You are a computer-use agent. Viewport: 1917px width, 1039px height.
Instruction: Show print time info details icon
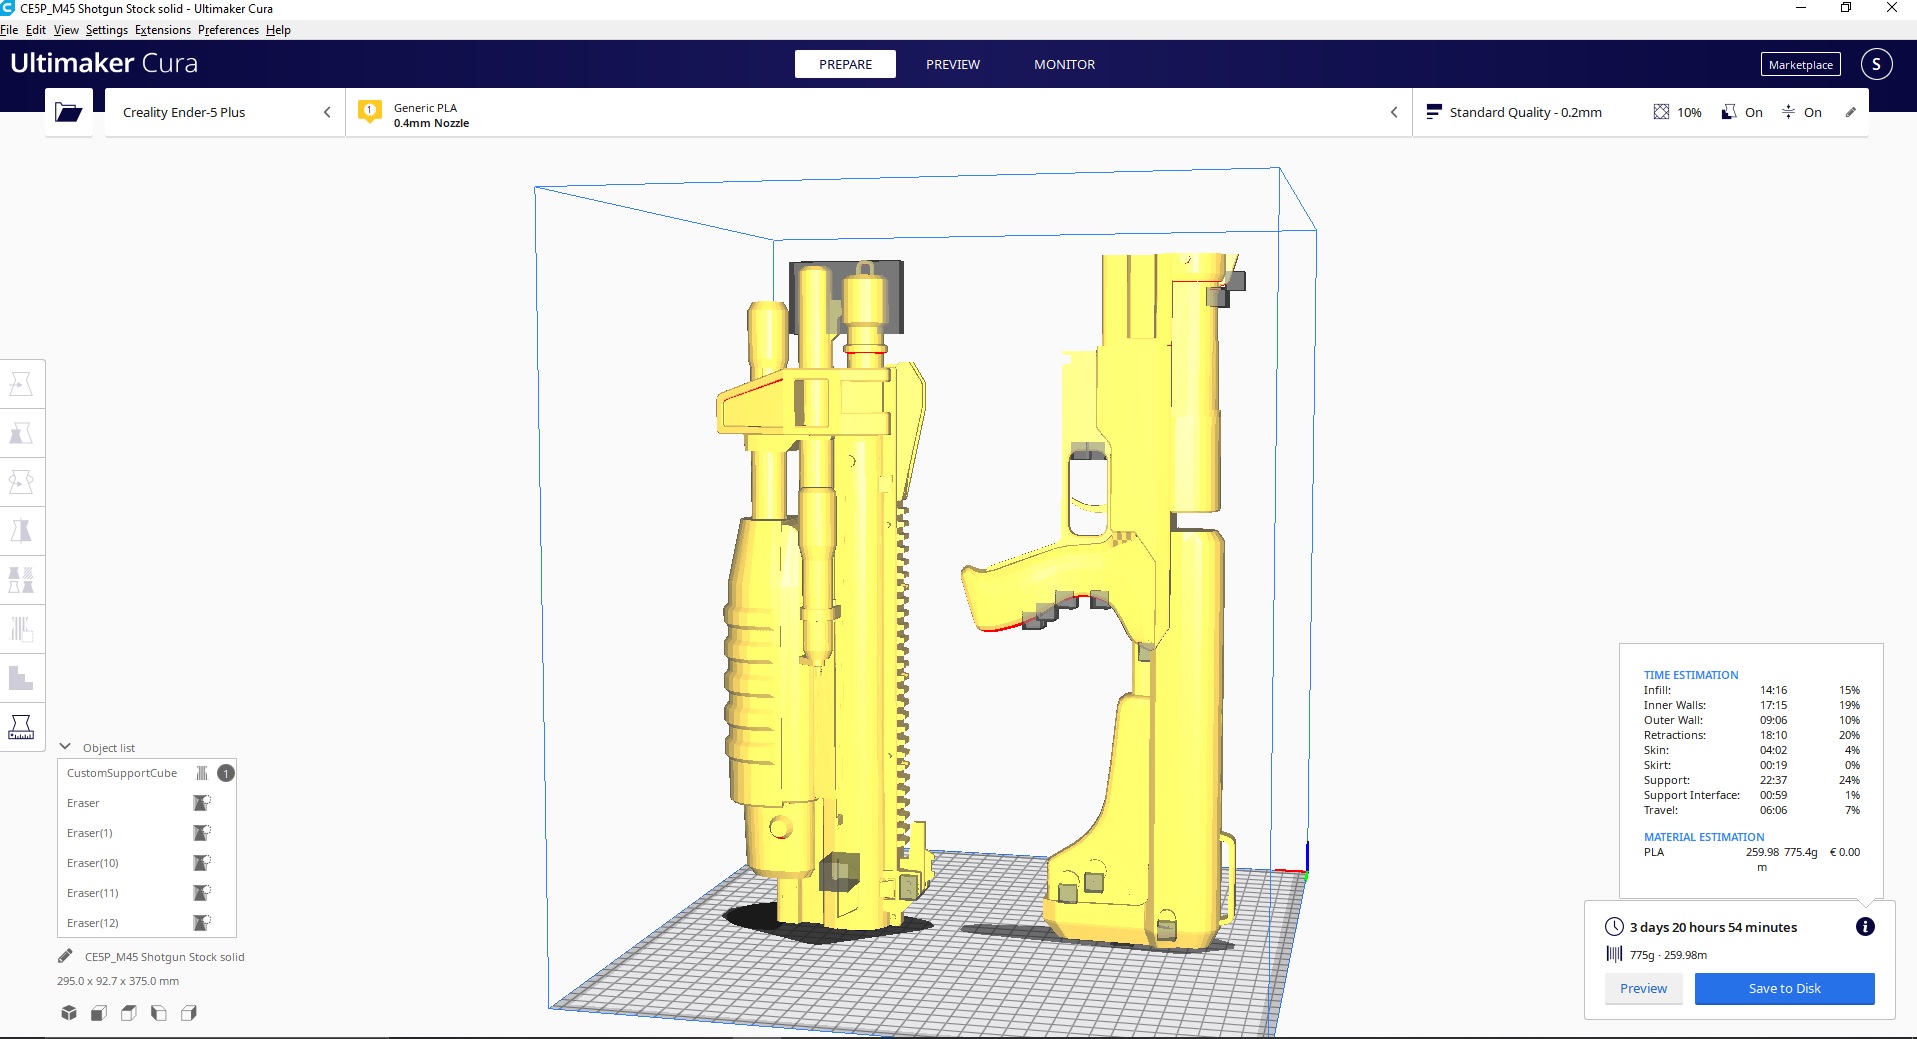(x=1865, y=927)
